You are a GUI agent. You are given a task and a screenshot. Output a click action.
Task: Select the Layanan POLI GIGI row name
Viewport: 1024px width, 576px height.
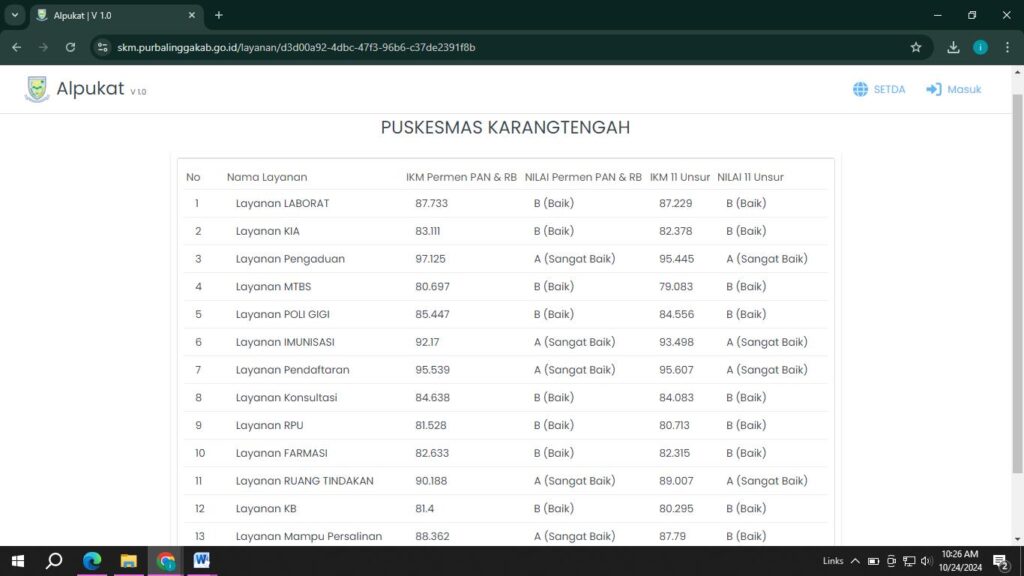pos(283,314)
